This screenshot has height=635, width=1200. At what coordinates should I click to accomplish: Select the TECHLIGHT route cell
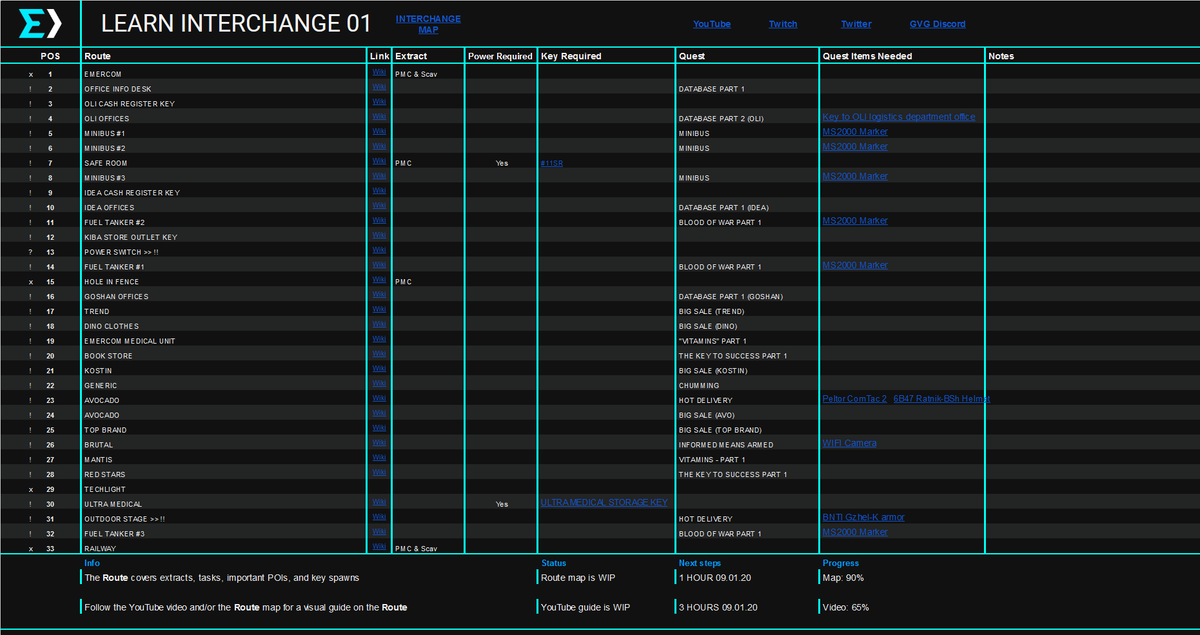click(x=105, y=489)
